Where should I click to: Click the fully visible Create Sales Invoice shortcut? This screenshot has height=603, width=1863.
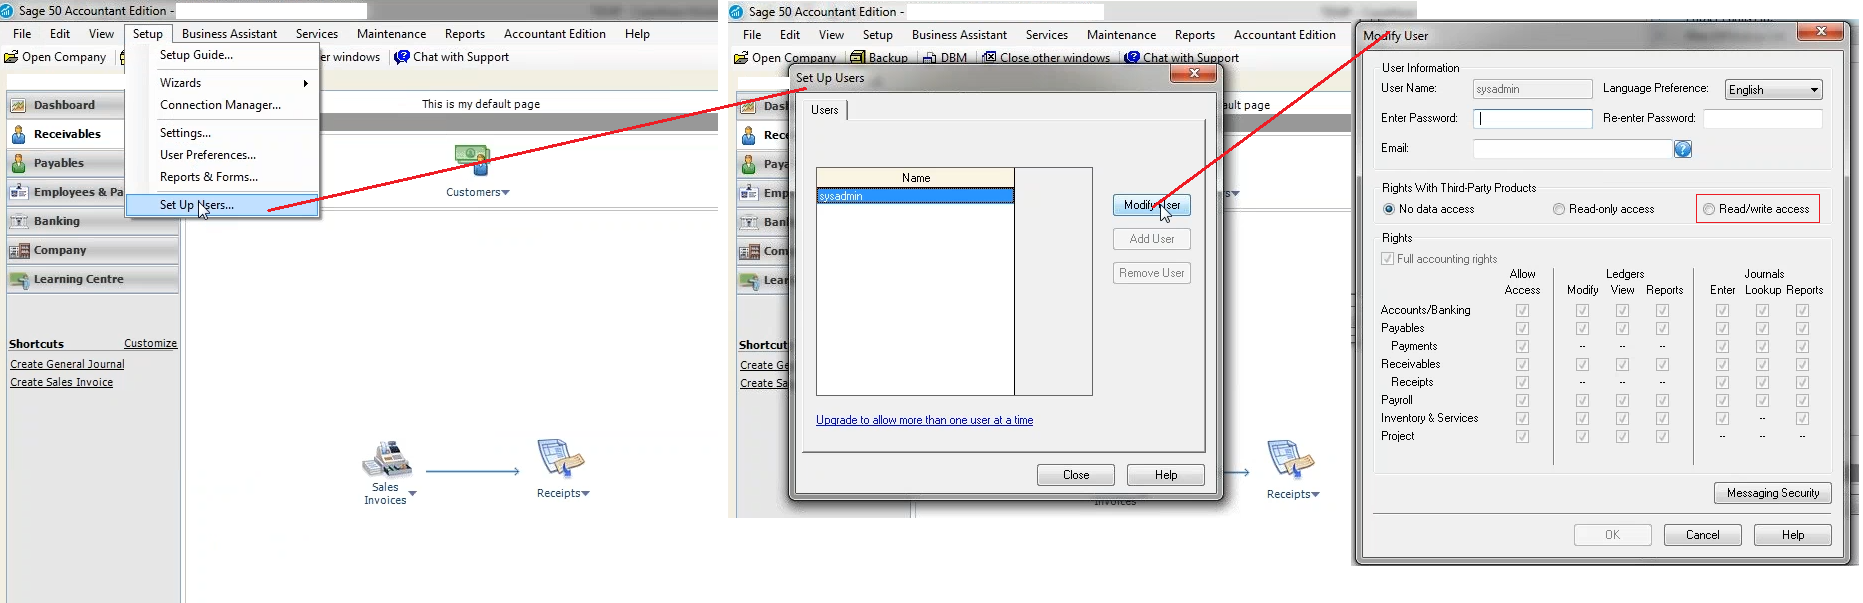pos(61,382)
